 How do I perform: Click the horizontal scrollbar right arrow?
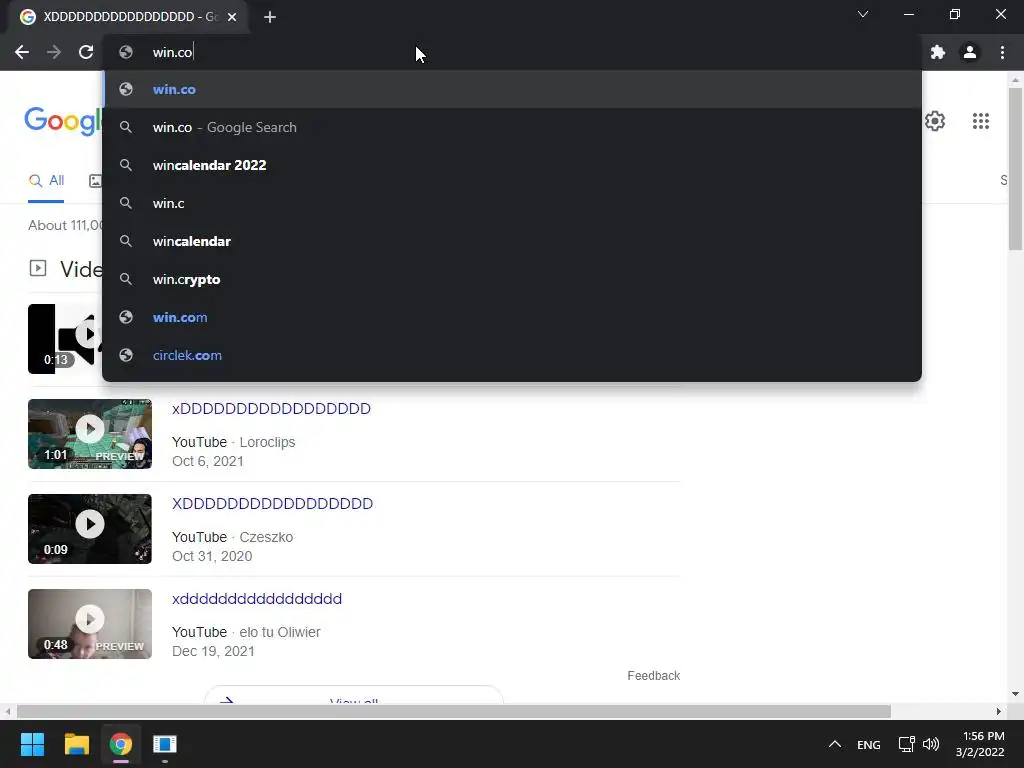click(999, 711)
